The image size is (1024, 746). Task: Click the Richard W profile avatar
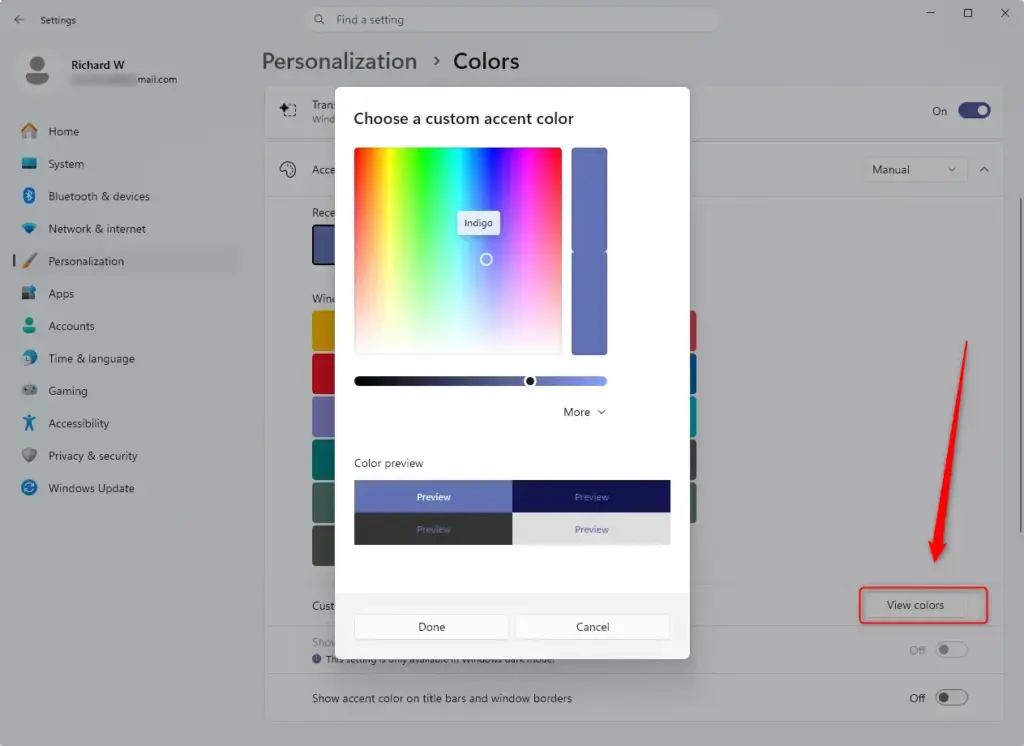click(37, 71)
